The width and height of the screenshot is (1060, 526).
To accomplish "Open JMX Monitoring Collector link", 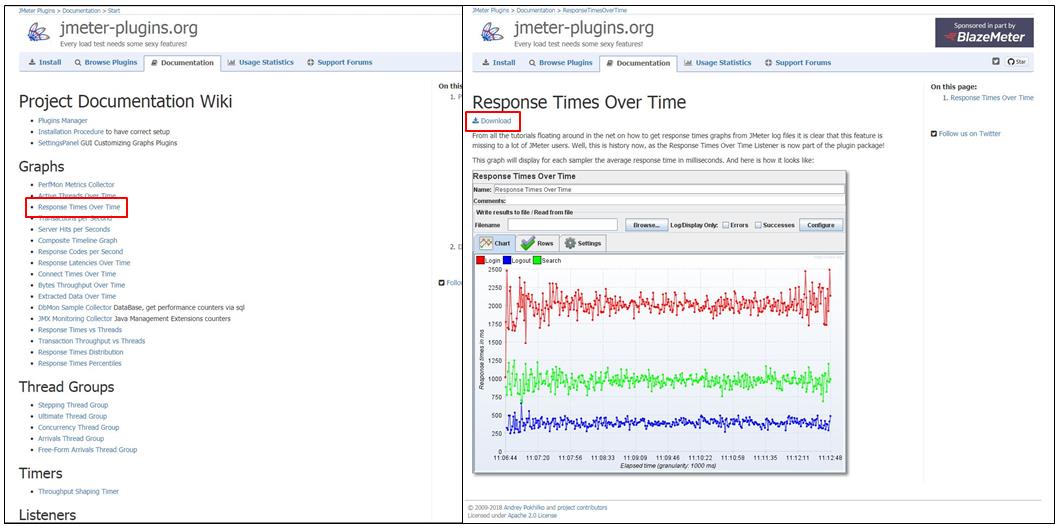I will [76, 318].
